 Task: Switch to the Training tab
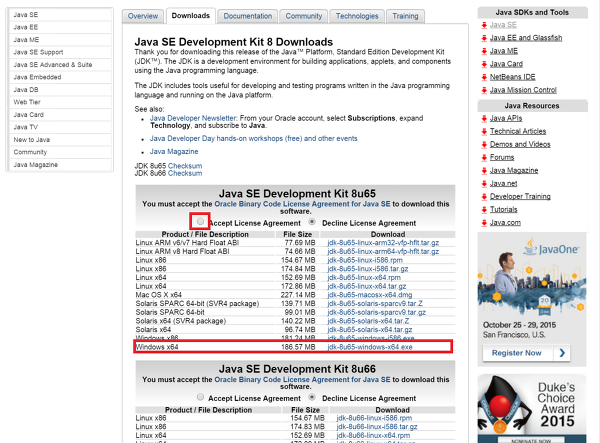(x=405, y=16)
